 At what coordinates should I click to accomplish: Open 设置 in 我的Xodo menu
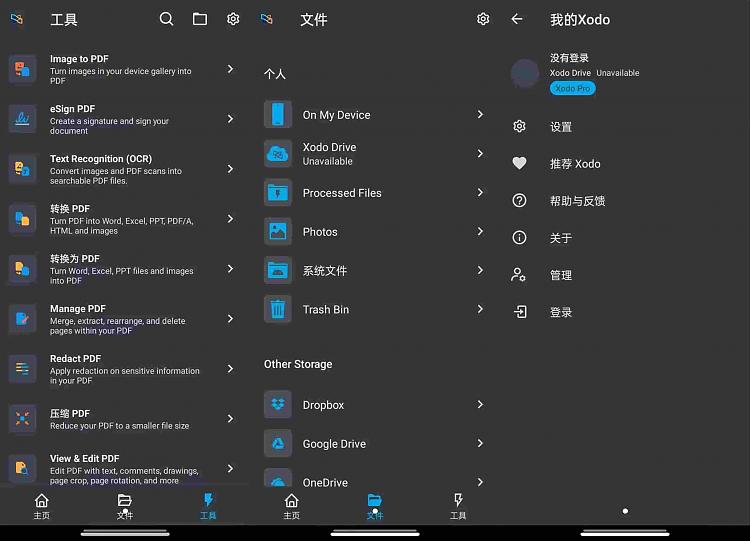click(x=625, y=126)
